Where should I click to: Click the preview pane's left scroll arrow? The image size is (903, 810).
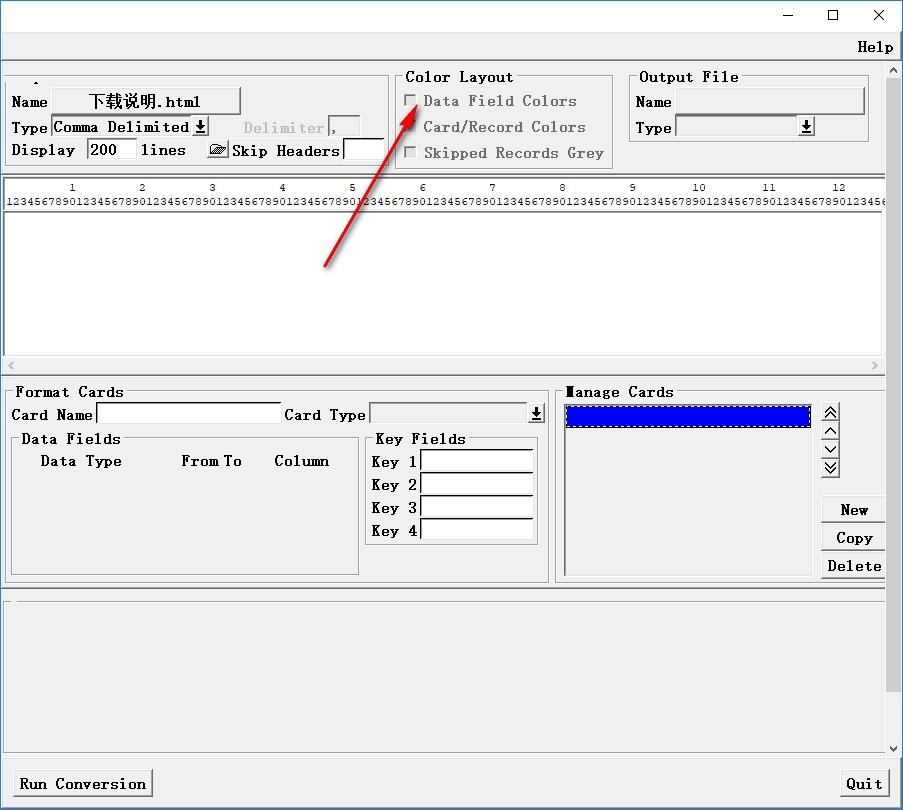click(11, 366)
